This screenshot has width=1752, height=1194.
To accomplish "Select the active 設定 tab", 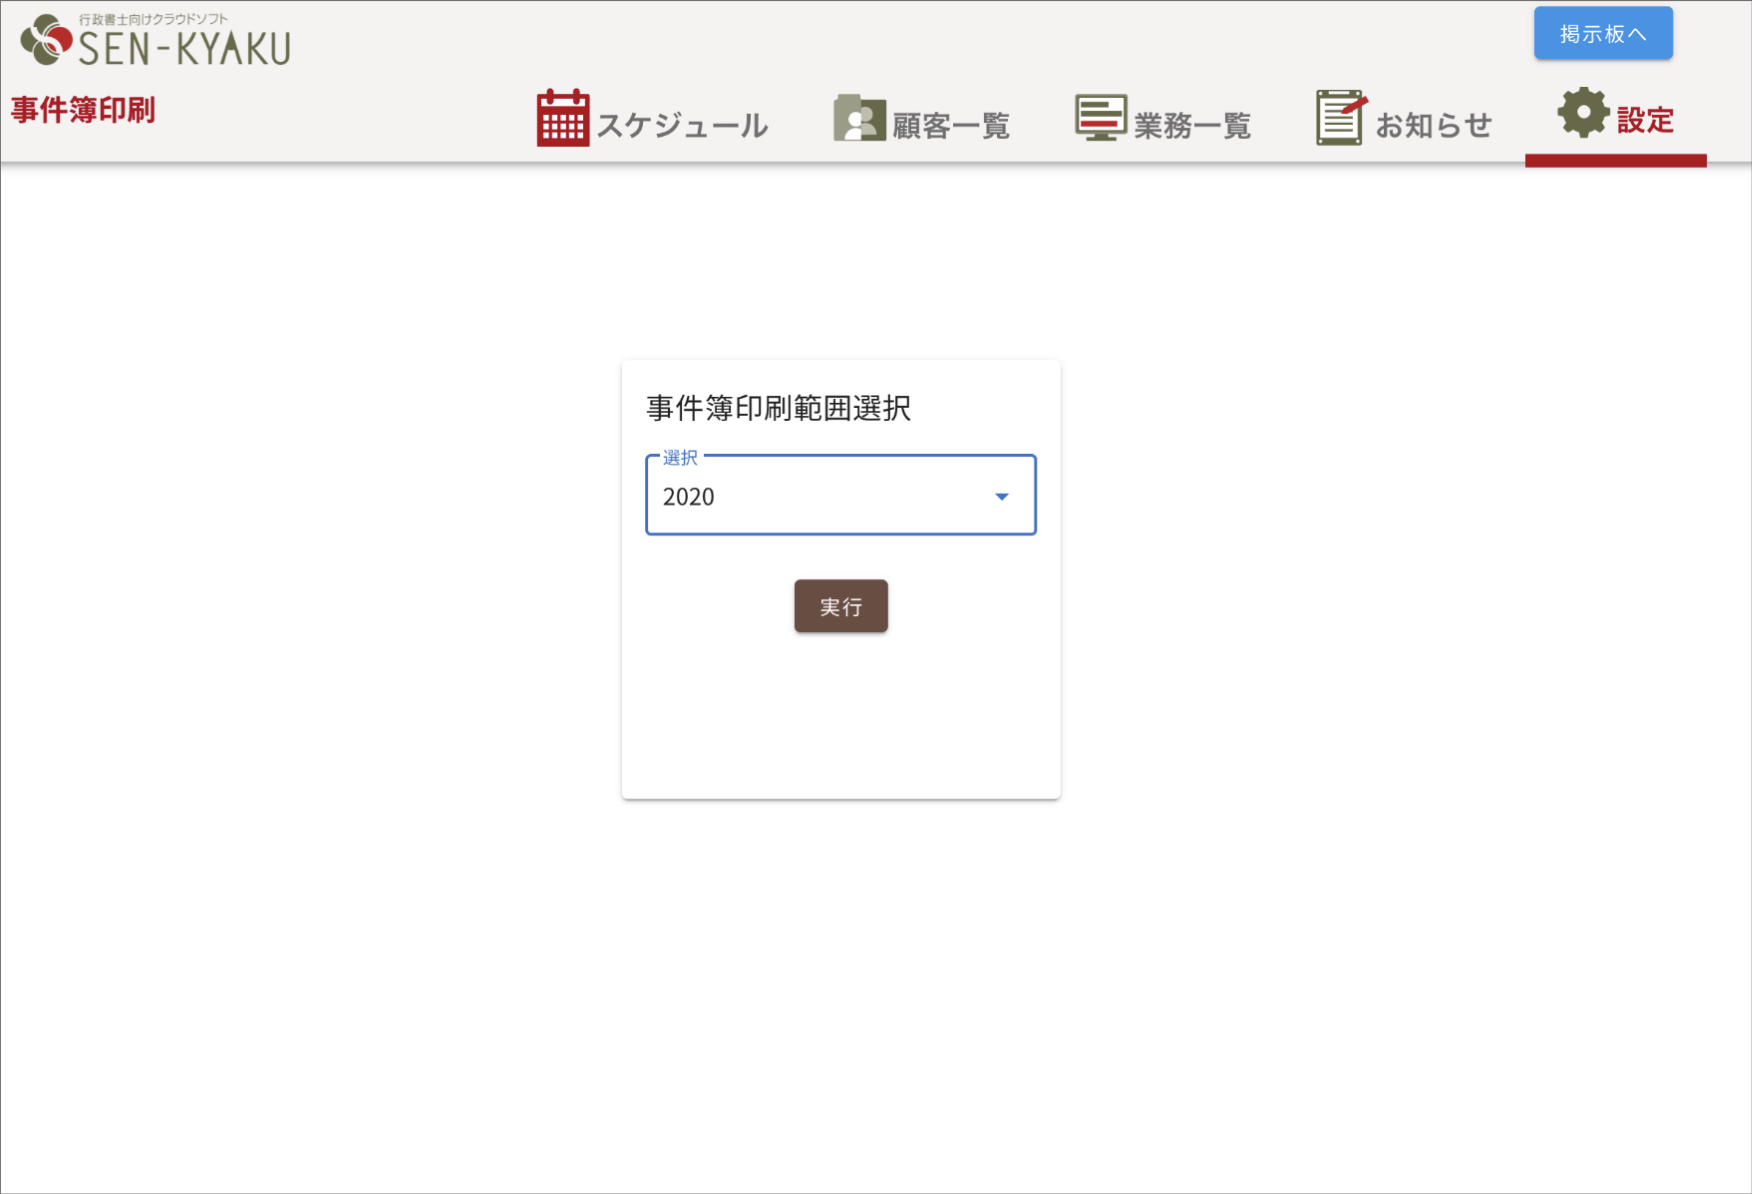I will 1644,120.
